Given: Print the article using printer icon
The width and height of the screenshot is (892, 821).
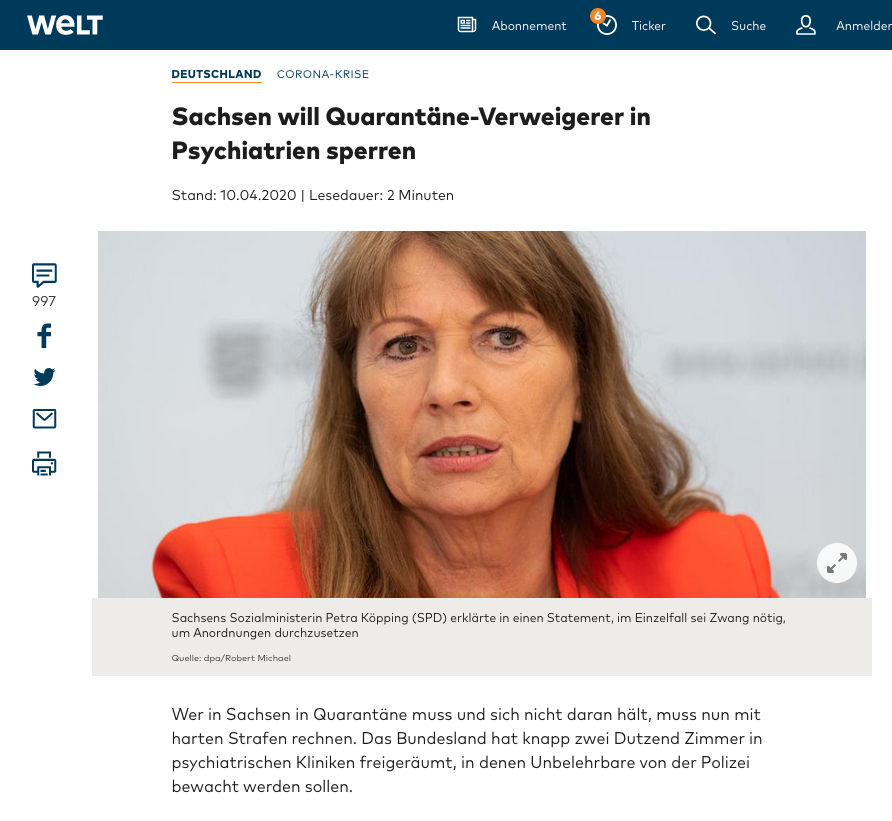Looking at the screenshot, I should 44,464.
